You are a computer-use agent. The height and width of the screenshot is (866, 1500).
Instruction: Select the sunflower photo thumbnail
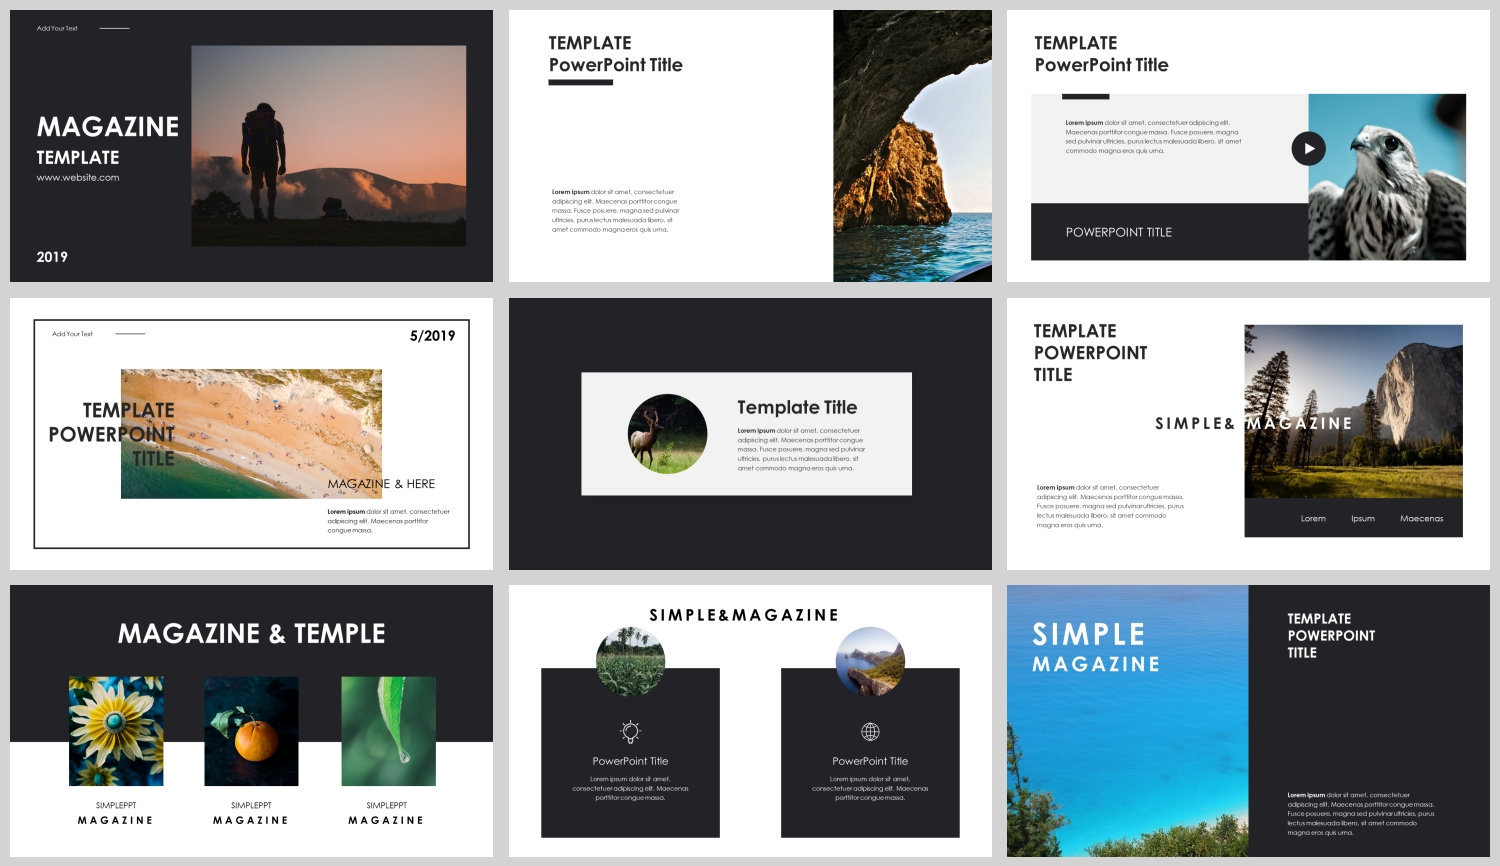(116, 731)
